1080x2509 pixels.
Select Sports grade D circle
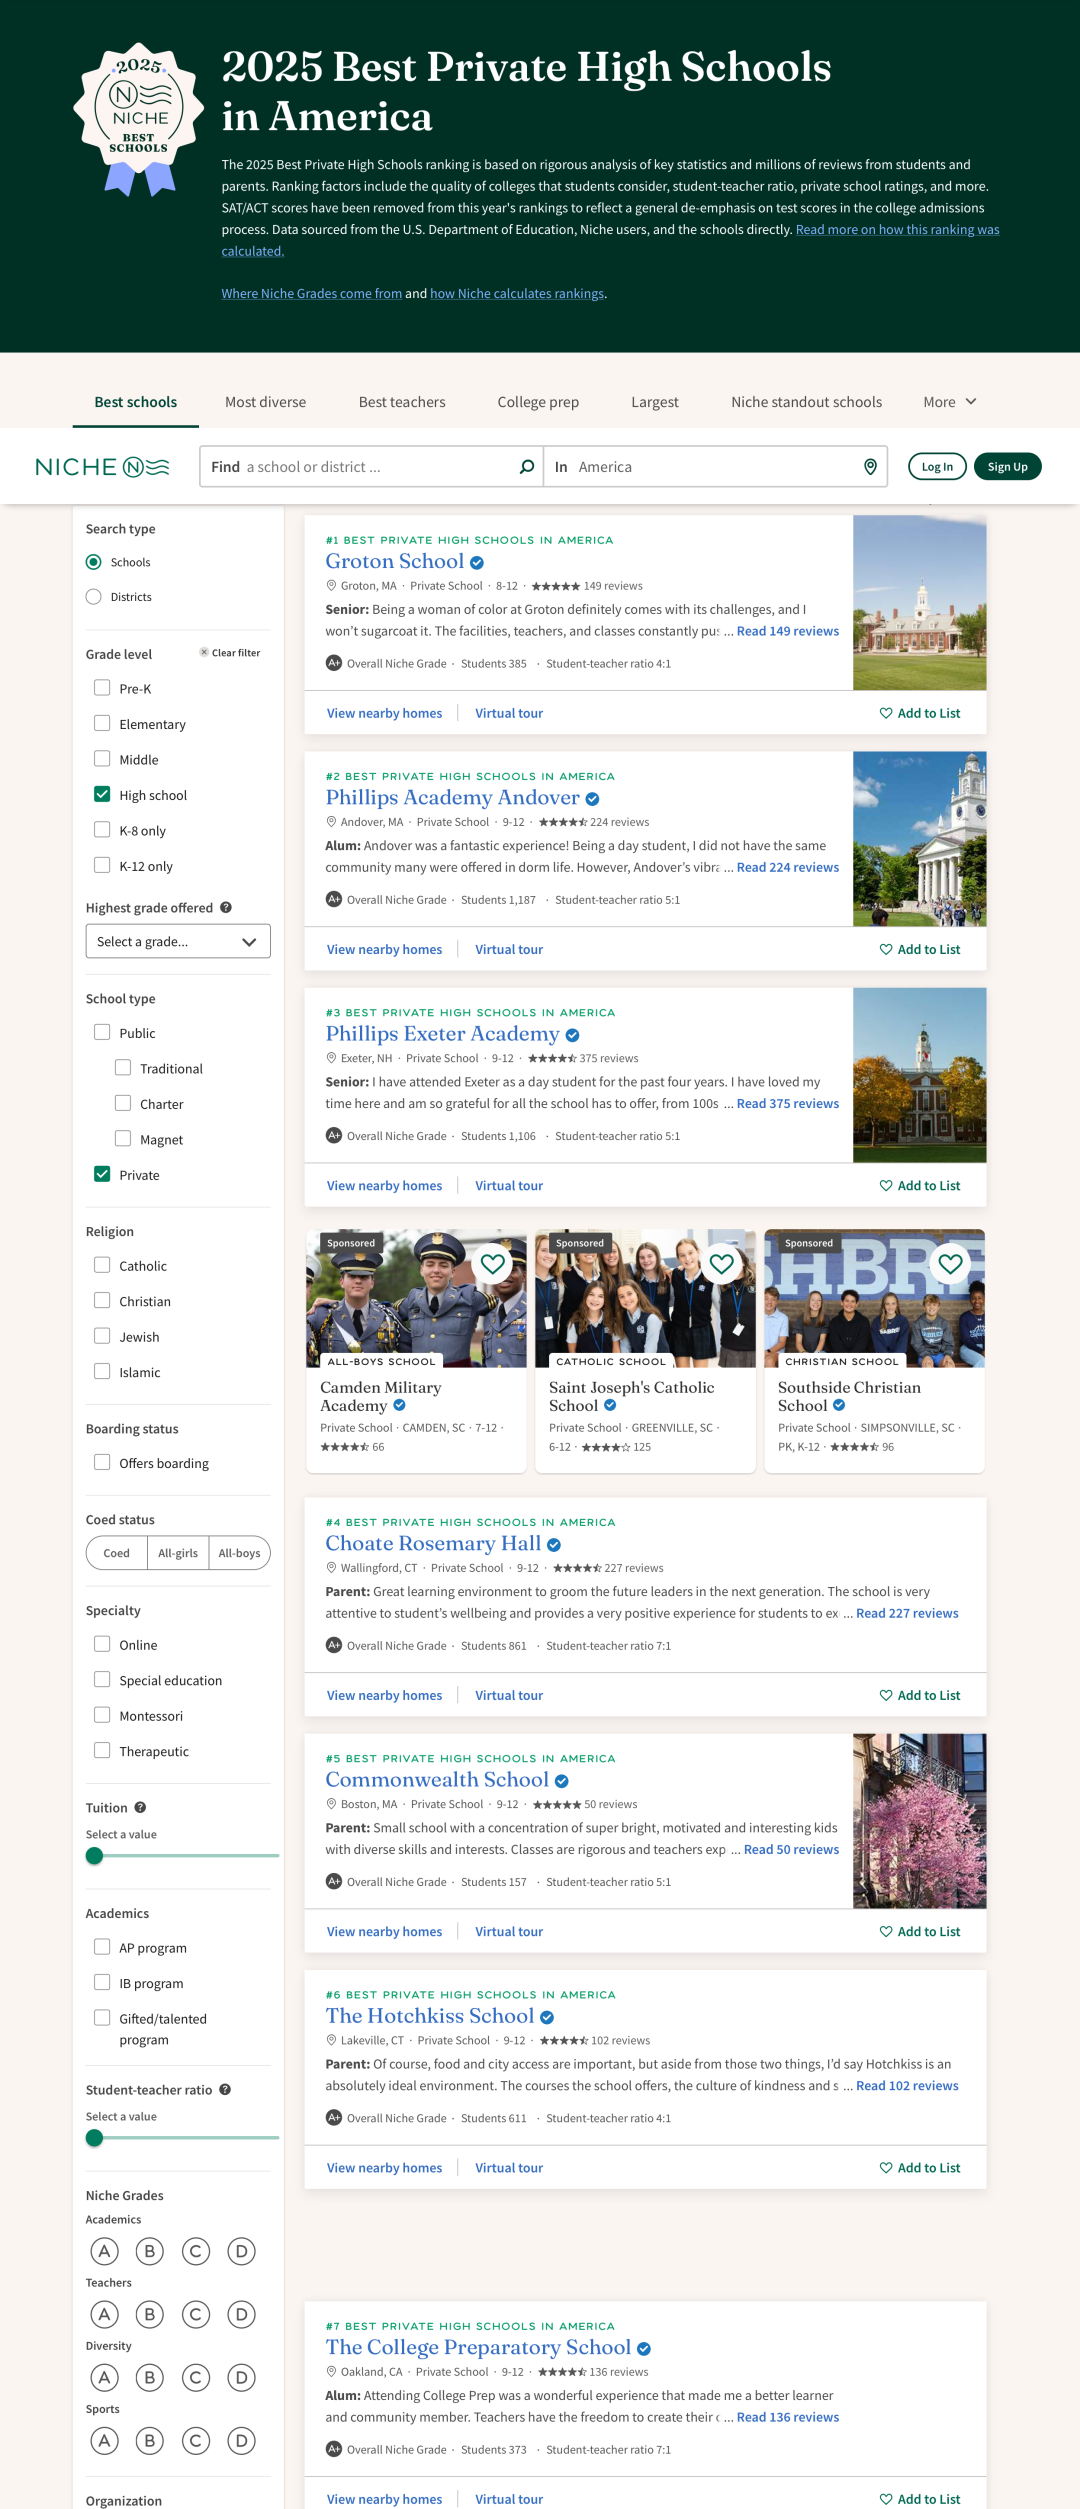[241, 2441]
